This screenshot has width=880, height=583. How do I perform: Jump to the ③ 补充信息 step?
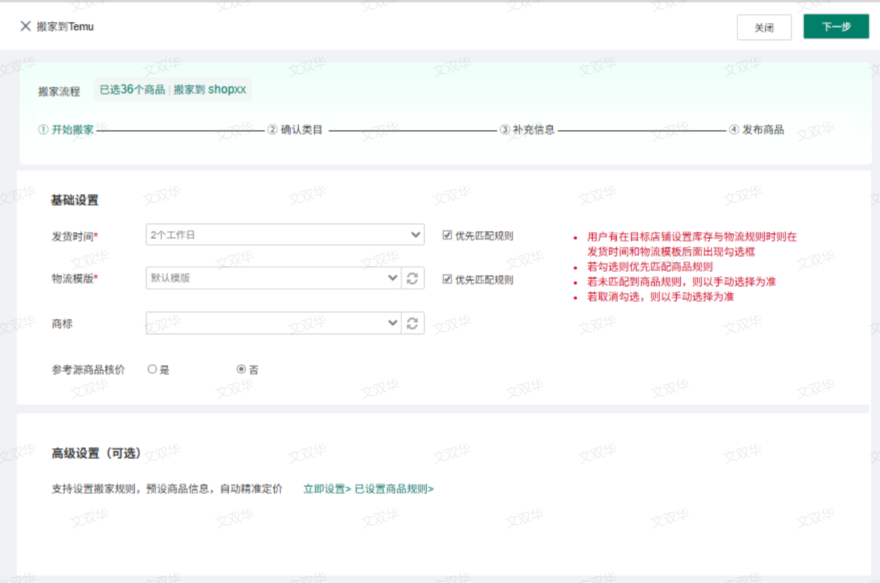(x=527, y=130)
